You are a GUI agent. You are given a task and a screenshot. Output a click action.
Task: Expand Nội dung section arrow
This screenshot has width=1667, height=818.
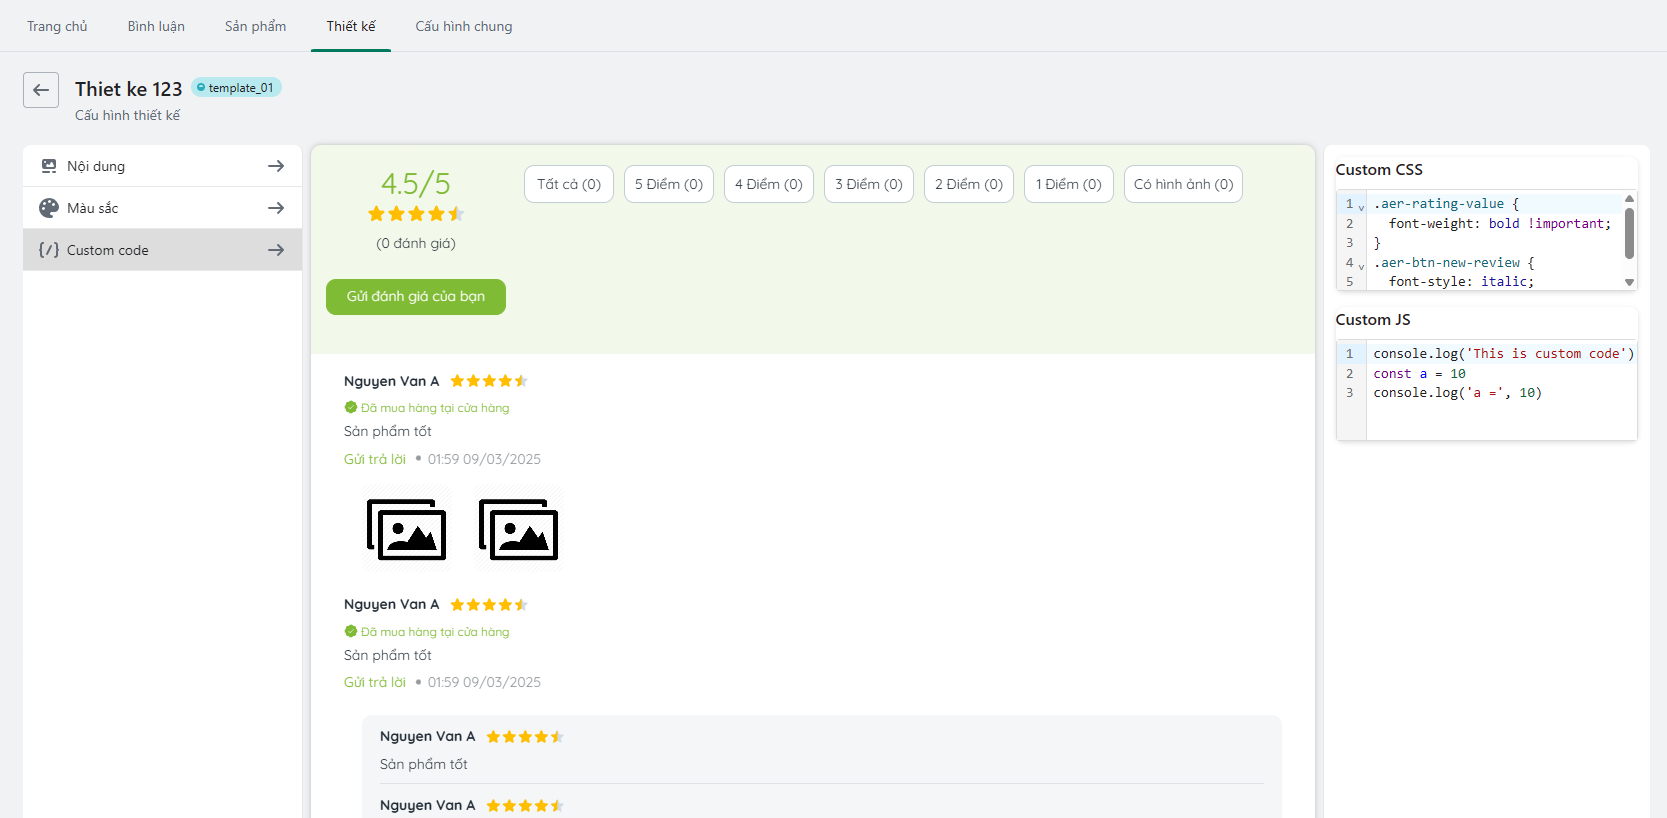276,166
